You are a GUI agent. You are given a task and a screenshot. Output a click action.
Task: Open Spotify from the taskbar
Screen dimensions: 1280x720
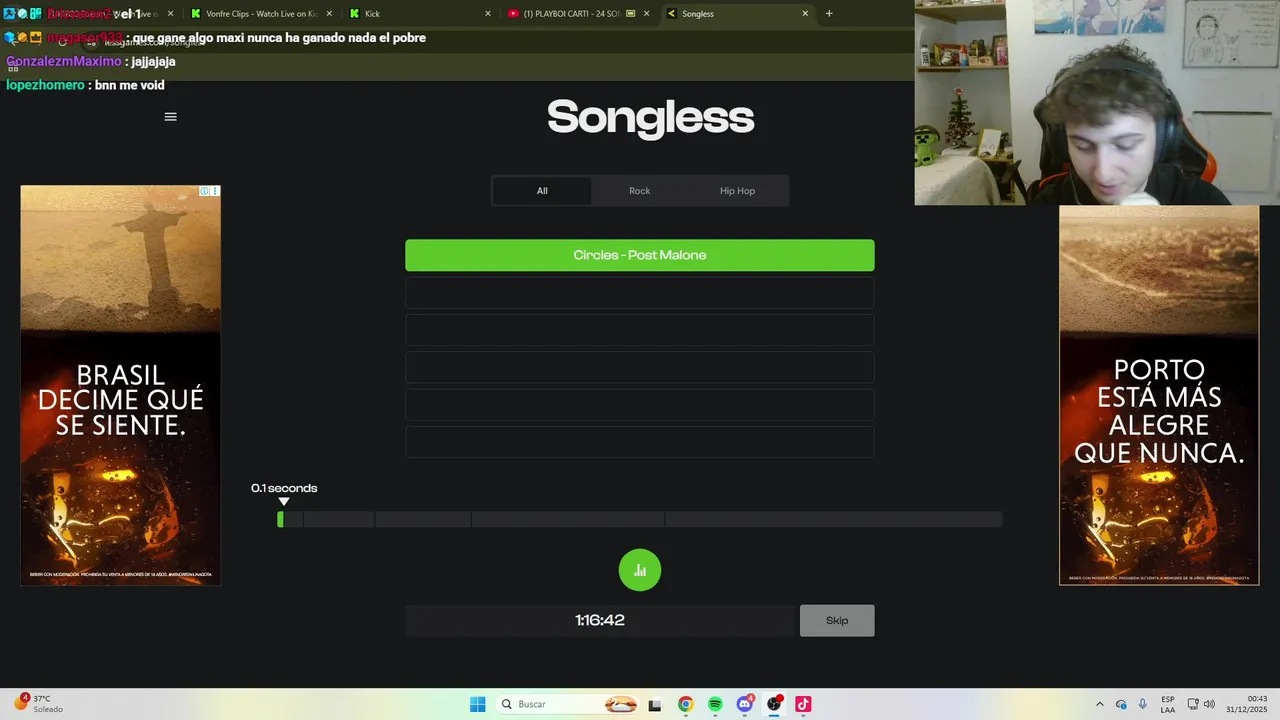[715, 704]
